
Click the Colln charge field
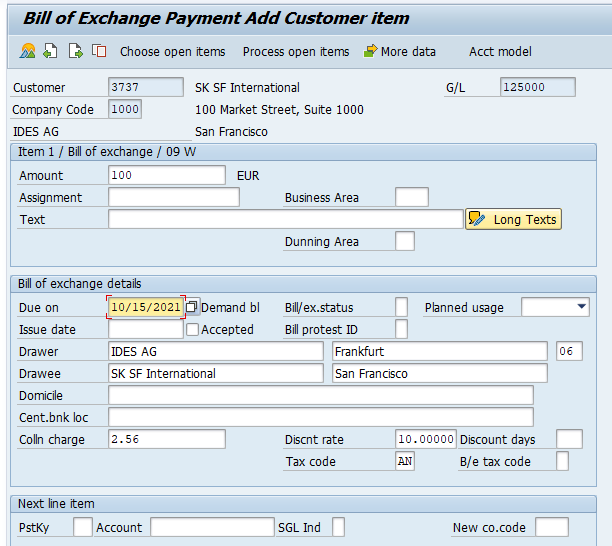(166, 439)
